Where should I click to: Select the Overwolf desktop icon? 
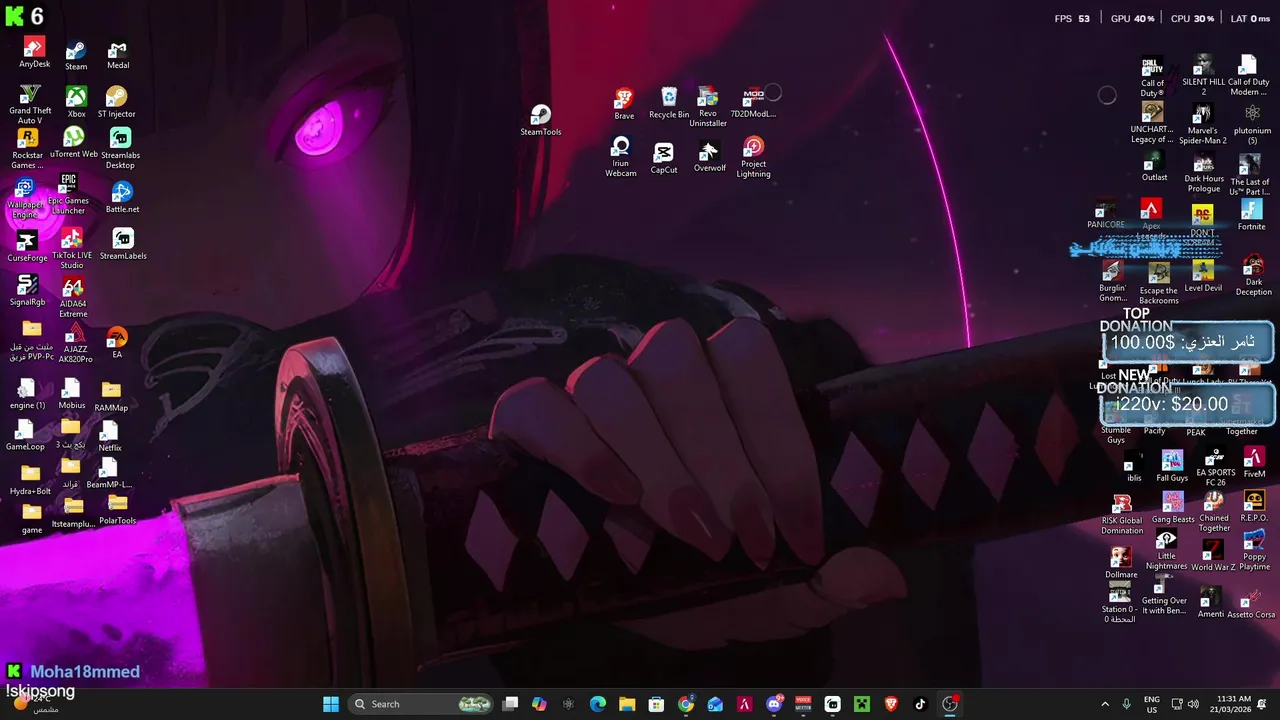(x=709, y=157)
